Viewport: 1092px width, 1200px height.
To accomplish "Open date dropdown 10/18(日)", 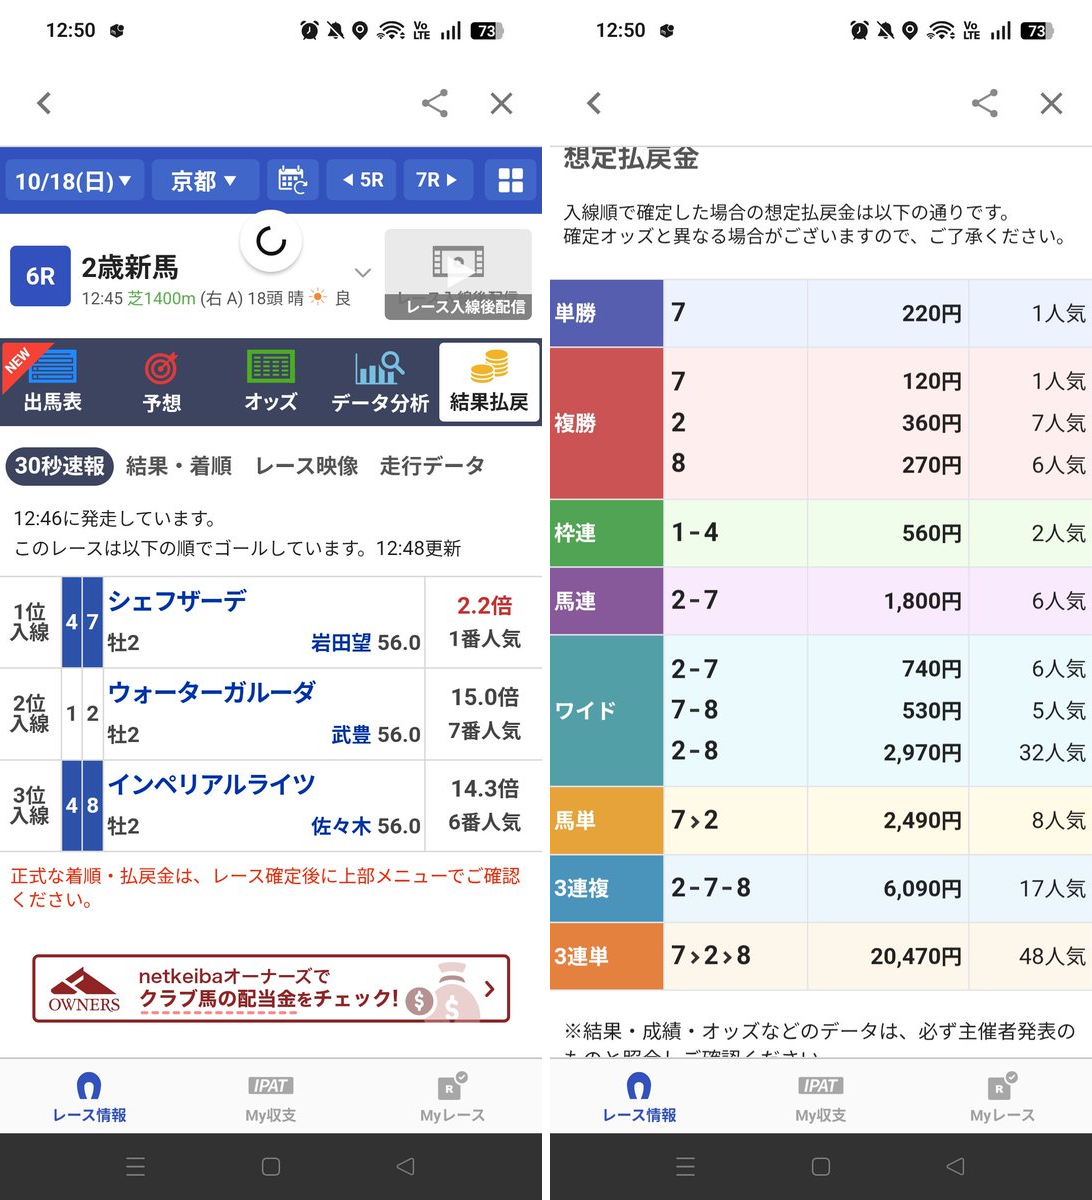I will (x=73, y=181).
